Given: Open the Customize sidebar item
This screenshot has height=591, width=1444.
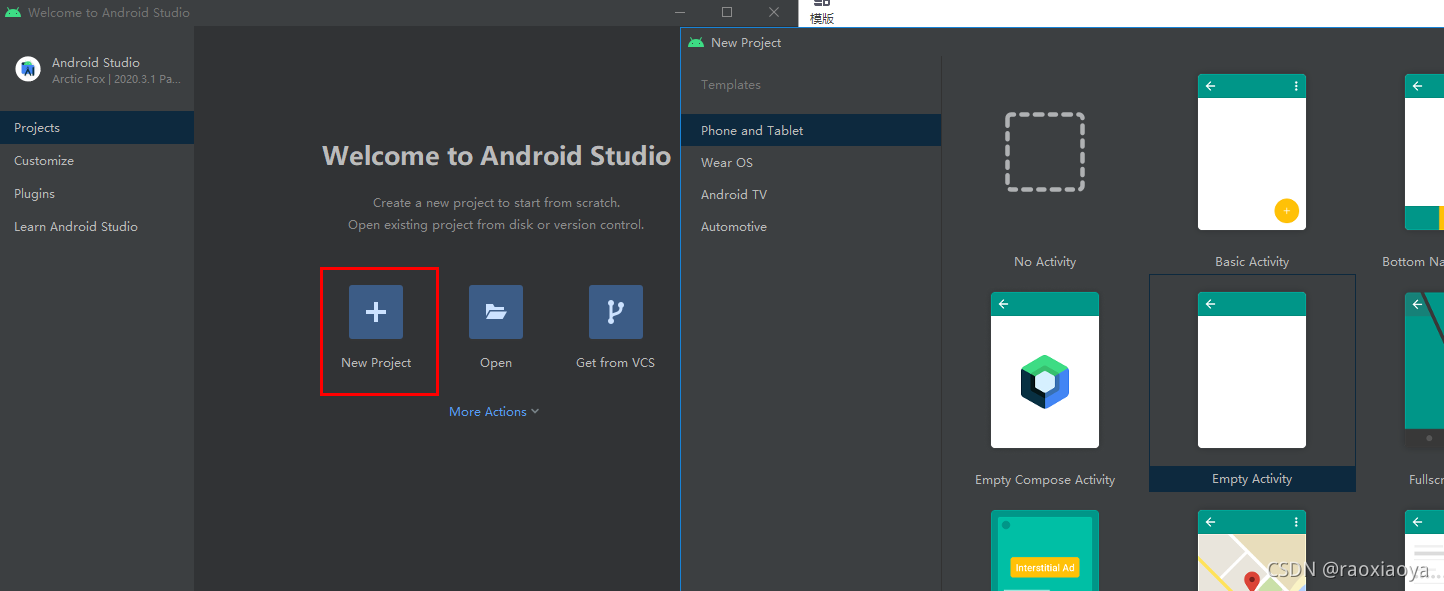Looking at the screenshot, I should (x=97, y=160).
